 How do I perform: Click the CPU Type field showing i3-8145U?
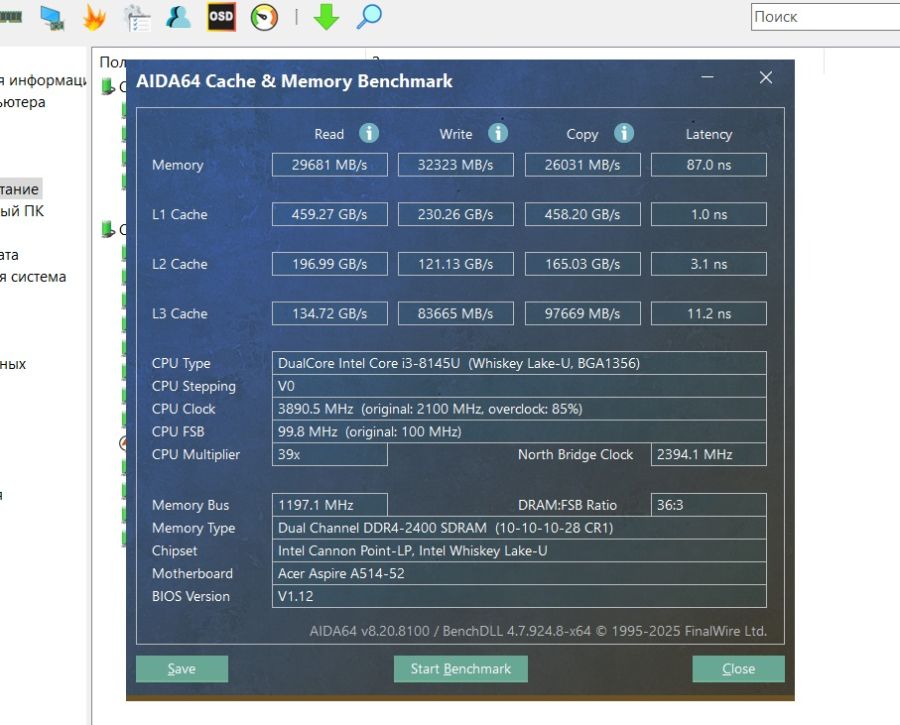518,363
